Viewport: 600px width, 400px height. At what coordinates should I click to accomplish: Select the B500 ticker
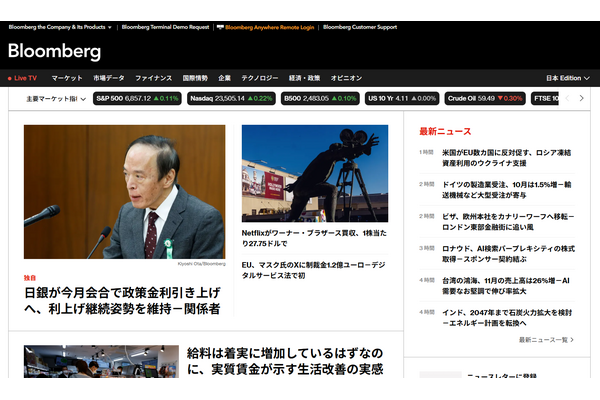point(320,98)
